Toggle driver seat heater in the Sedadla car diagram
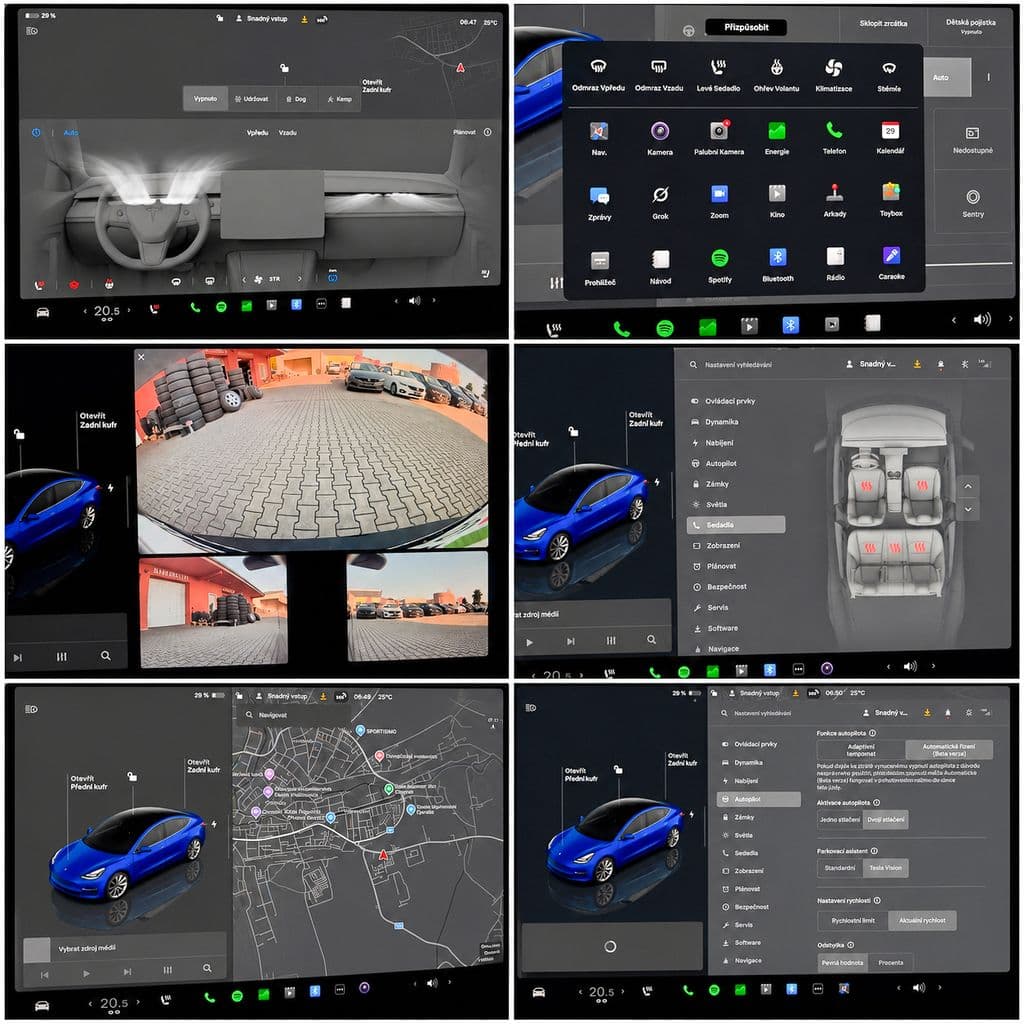 866,487
